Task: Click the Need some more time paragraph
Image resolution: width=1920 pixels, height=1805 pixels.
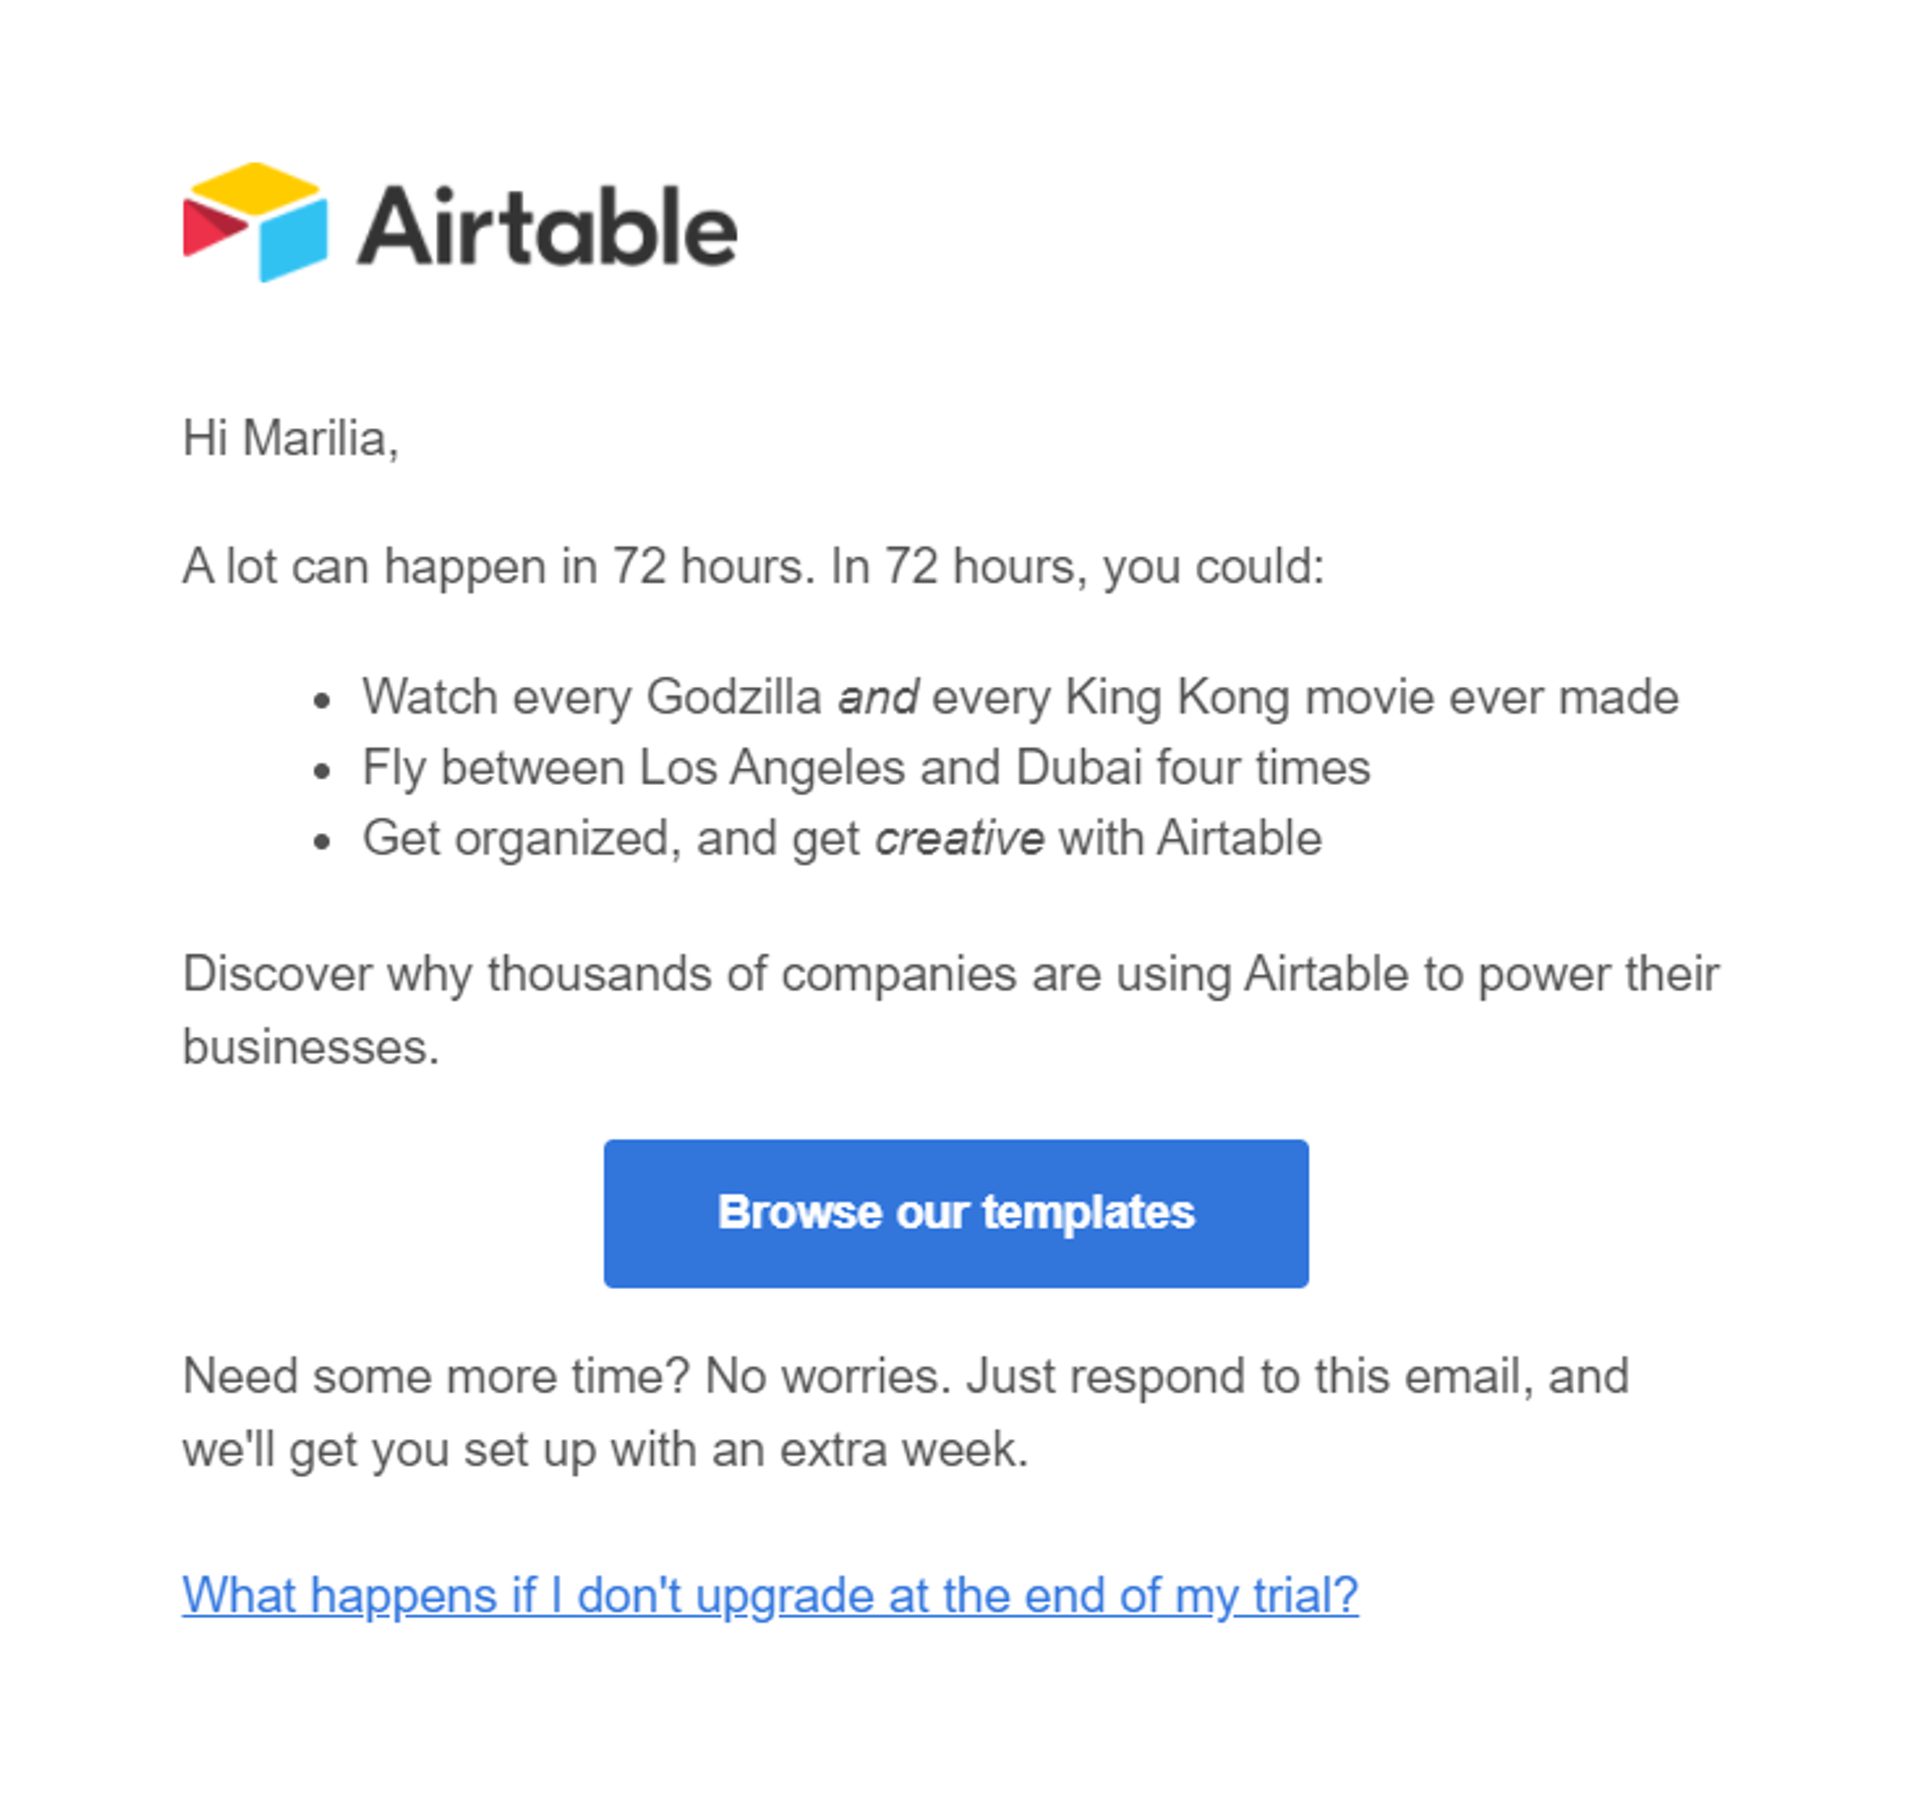Action: pos(905,1377)
